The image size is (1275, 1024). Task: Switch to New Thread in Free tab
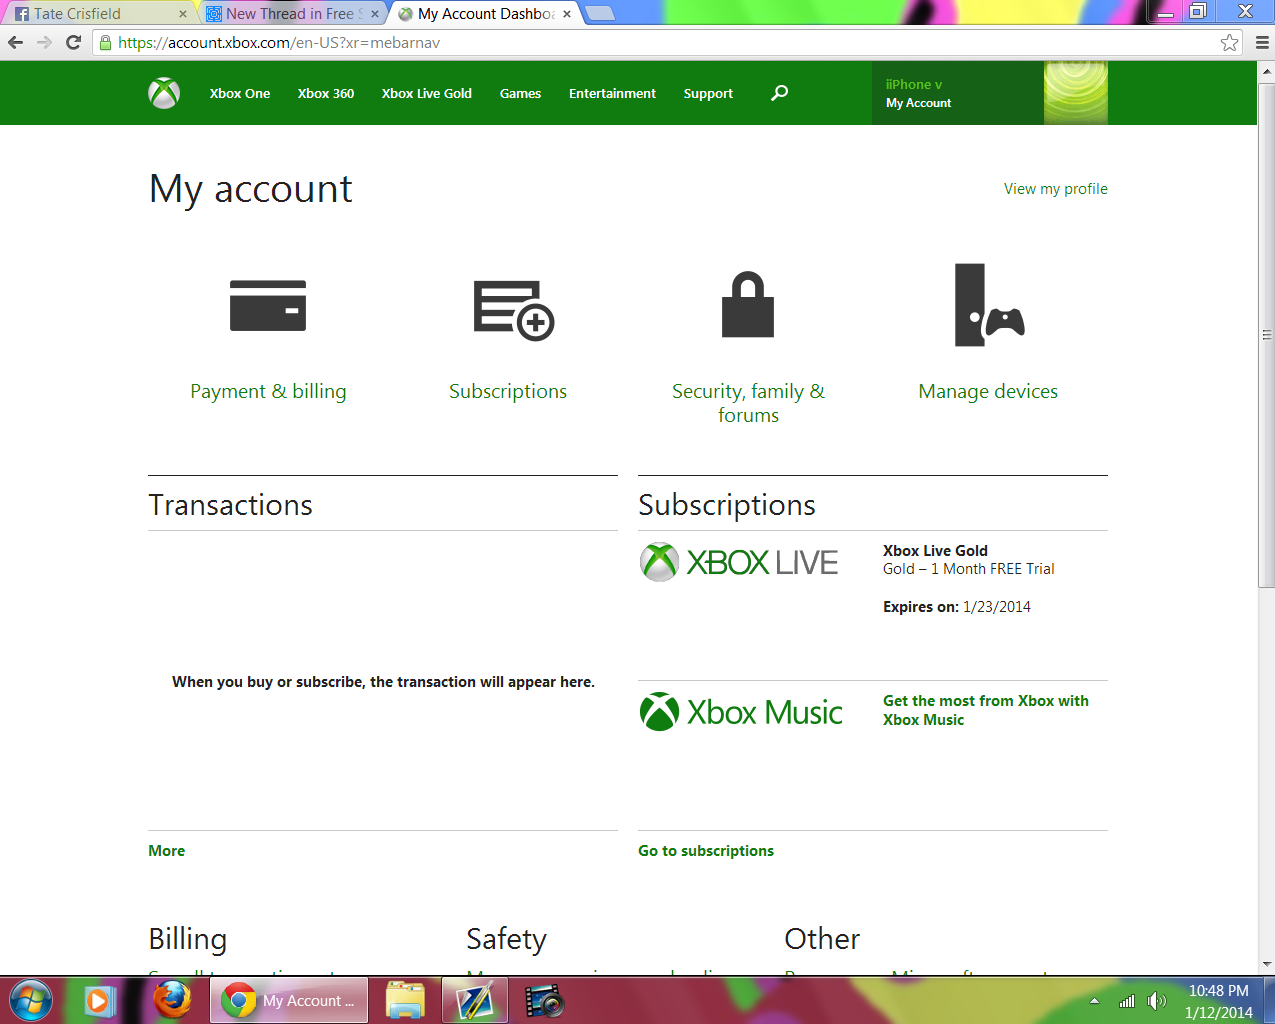[x=290, y=14]
